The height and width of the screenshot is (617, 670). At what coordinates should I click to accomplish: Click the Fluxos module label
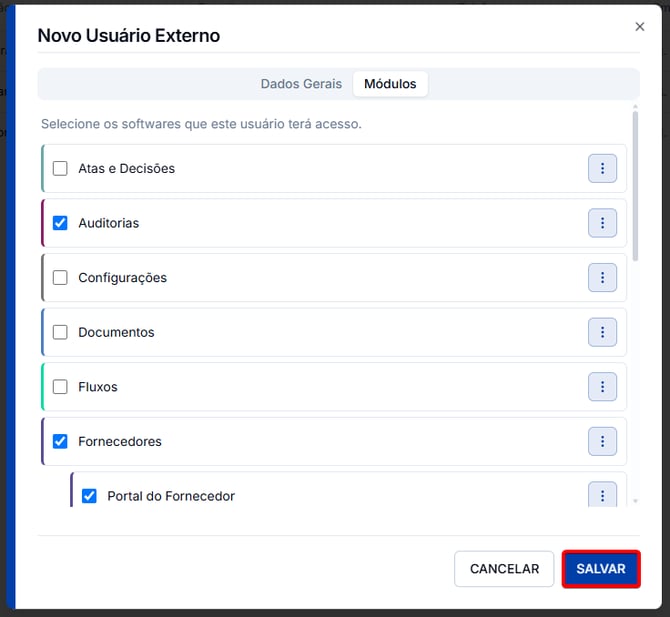pos(97,387)
